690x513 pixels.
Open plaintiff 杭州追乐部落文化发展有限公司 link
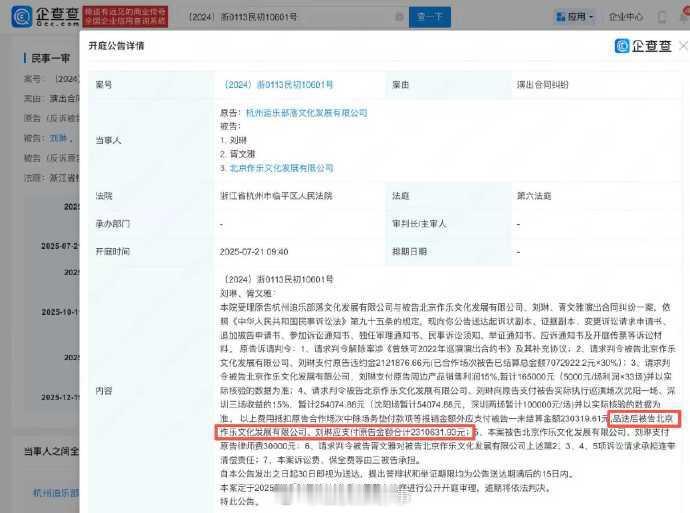306,113
